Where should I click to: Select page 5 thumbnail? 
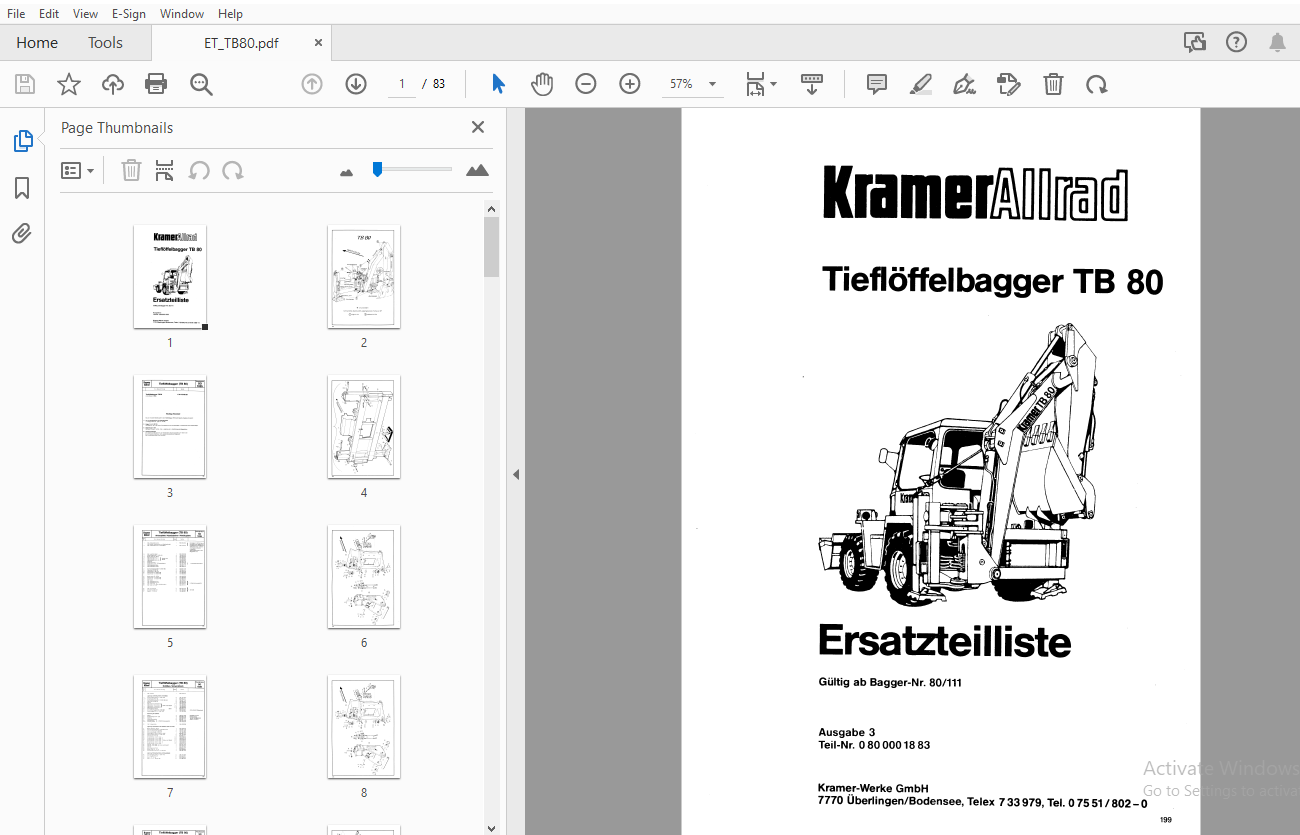(x=170, y=577)
